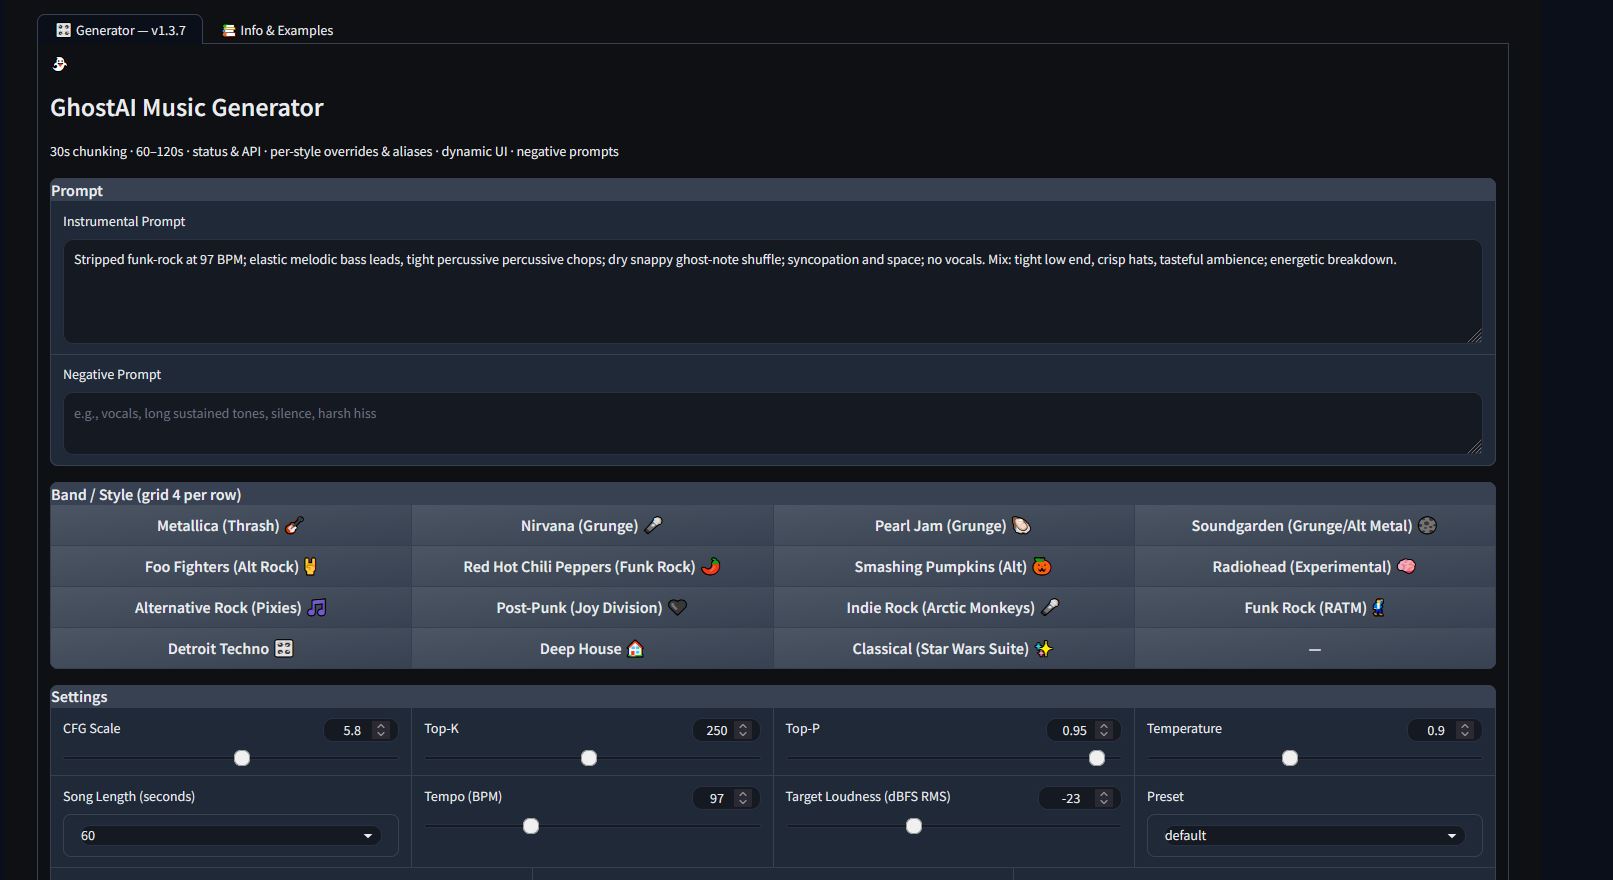Click the Top-K slider handle
This screenshot has height=880, width=1613.
point(589,759)
